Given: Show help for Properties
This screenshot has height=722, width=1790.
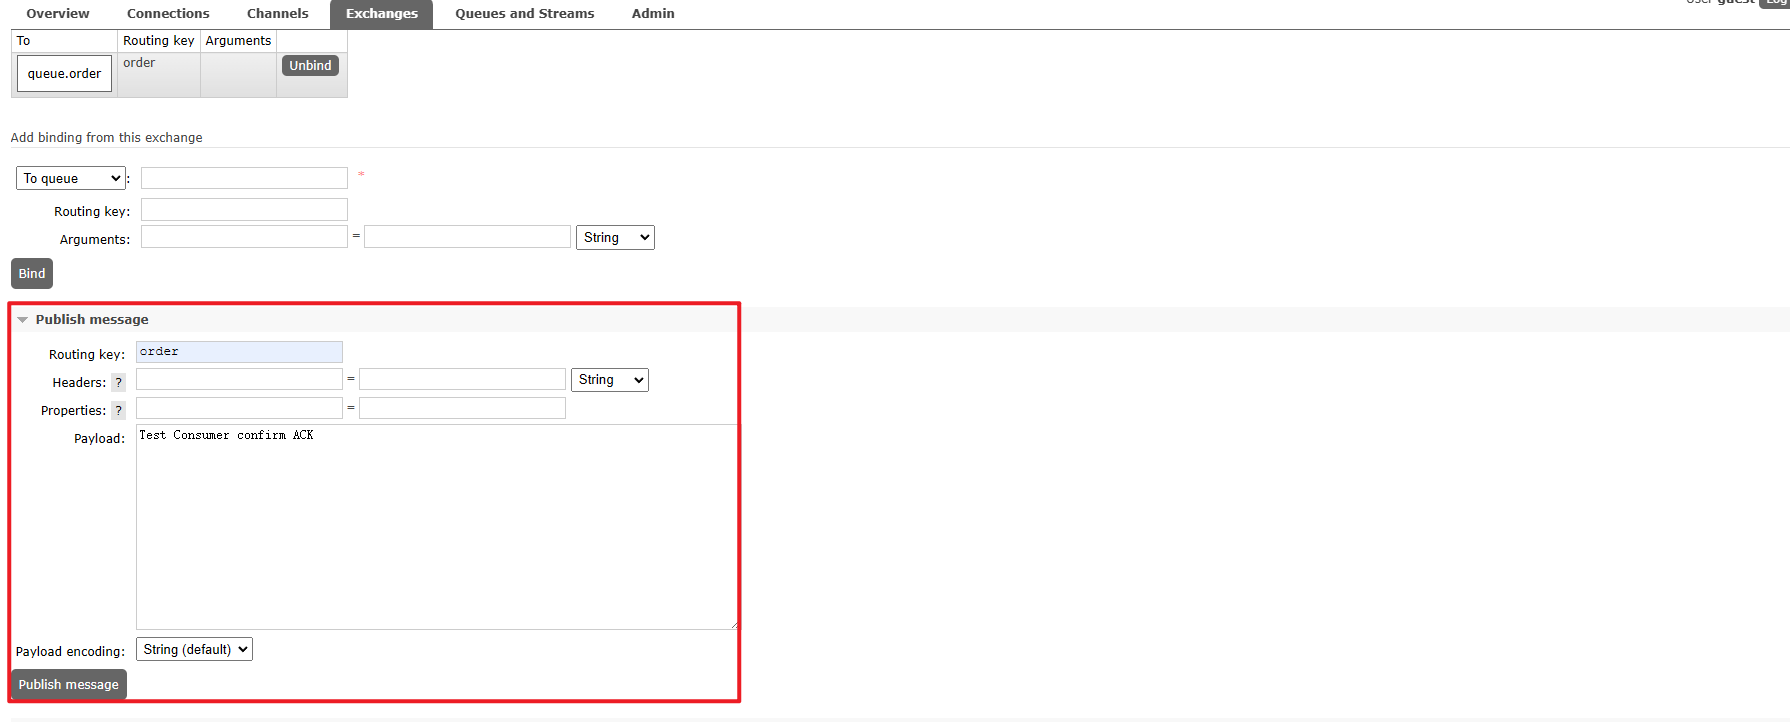Looking at the screenshot, I should (118, 410).
